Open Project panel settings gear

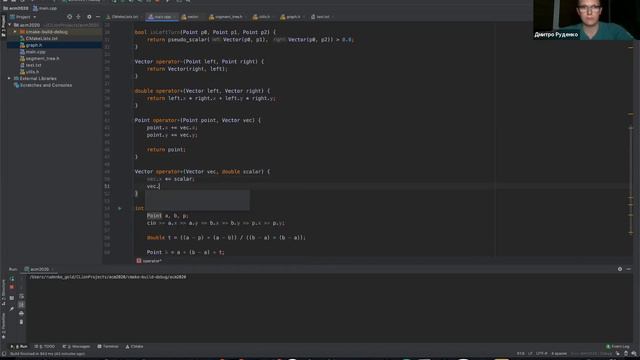pyautogui.click(x=89, y=17)
